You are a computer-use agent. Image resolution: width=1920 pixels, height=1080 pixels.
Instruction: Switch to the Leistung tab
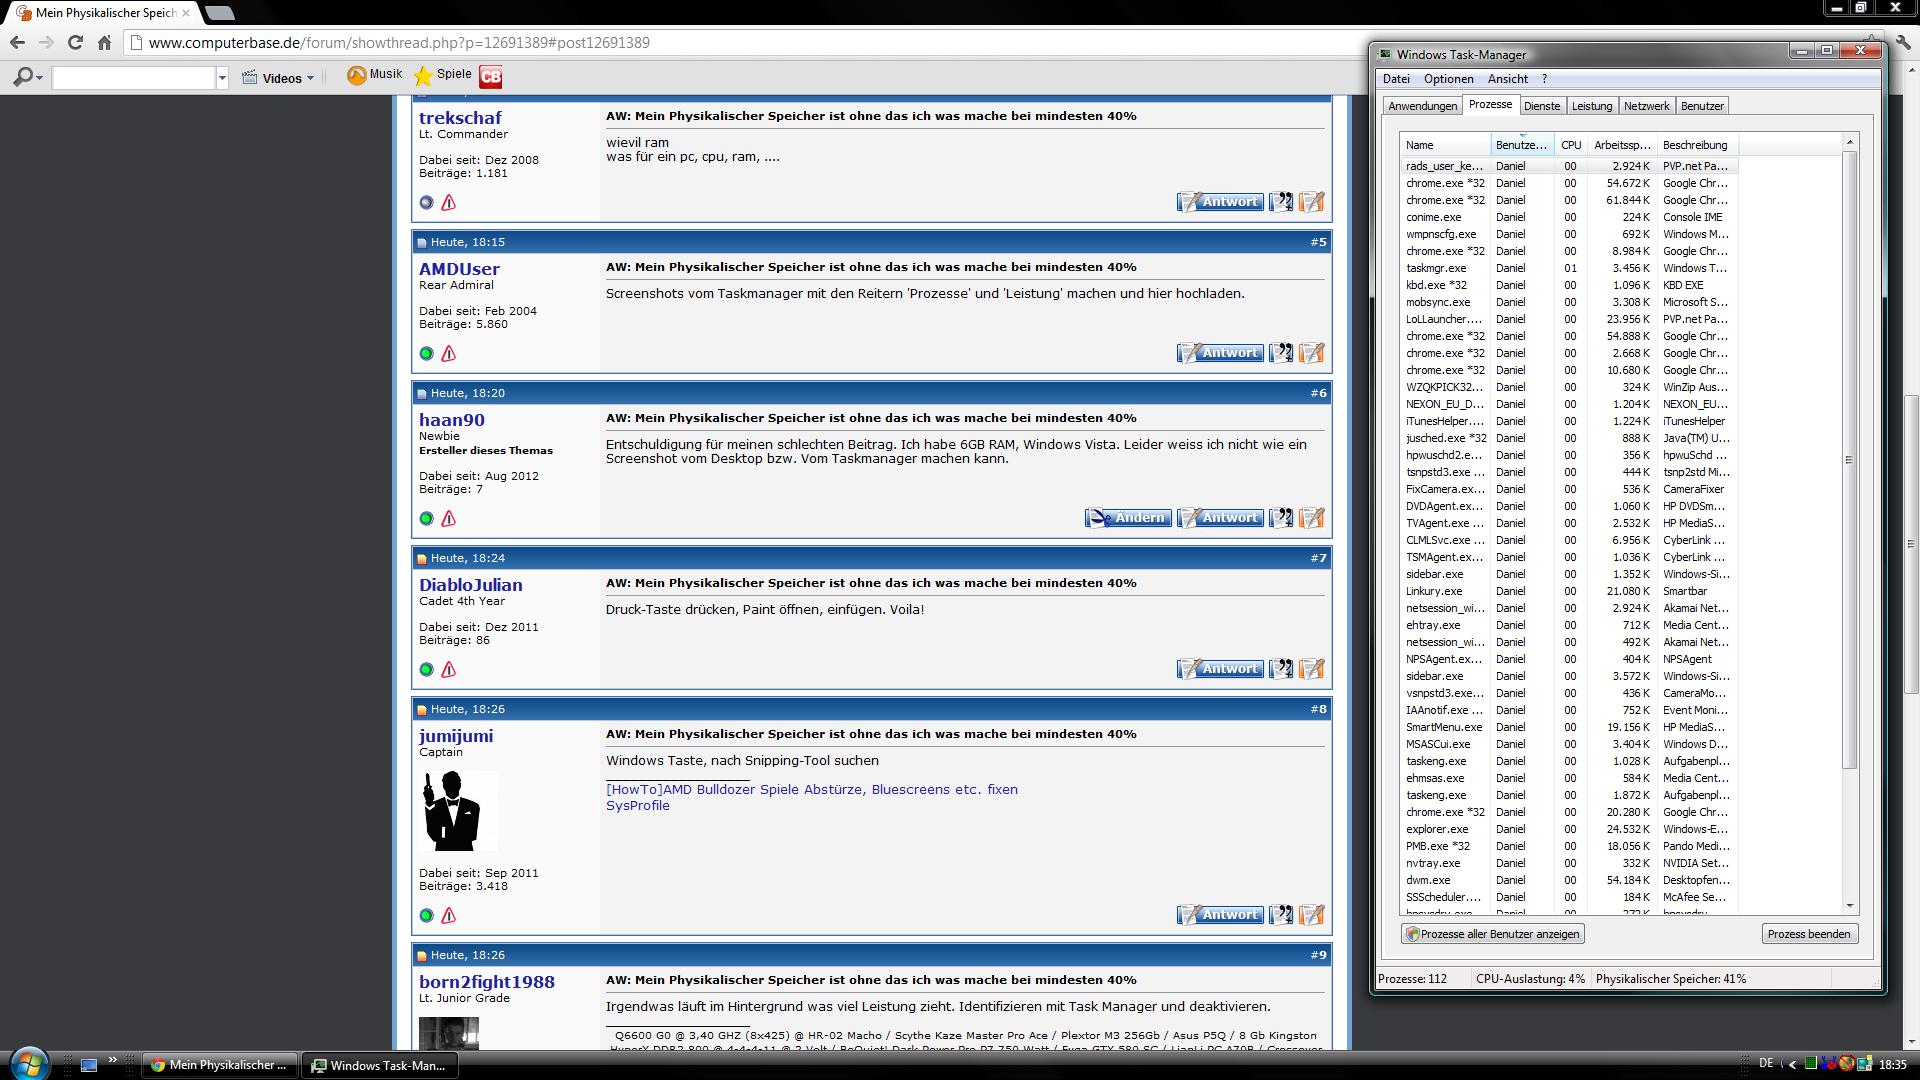pos(1591,106)
